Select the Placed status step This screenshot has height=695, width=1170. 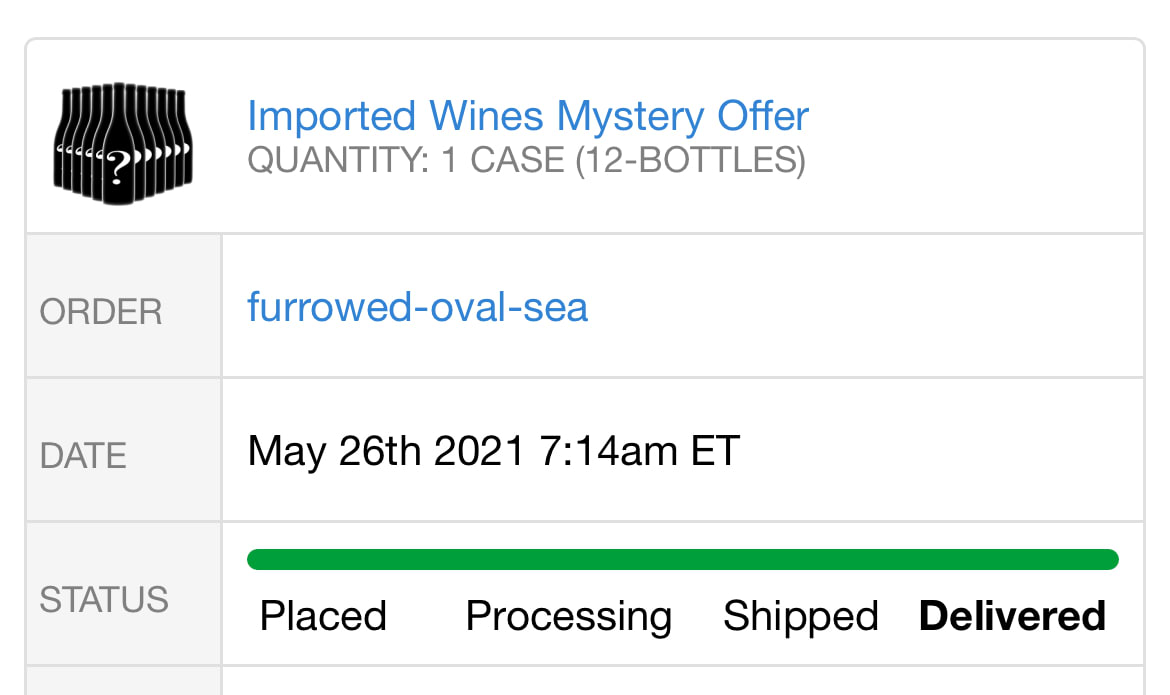pyautogui.click(x=323, y=616)
